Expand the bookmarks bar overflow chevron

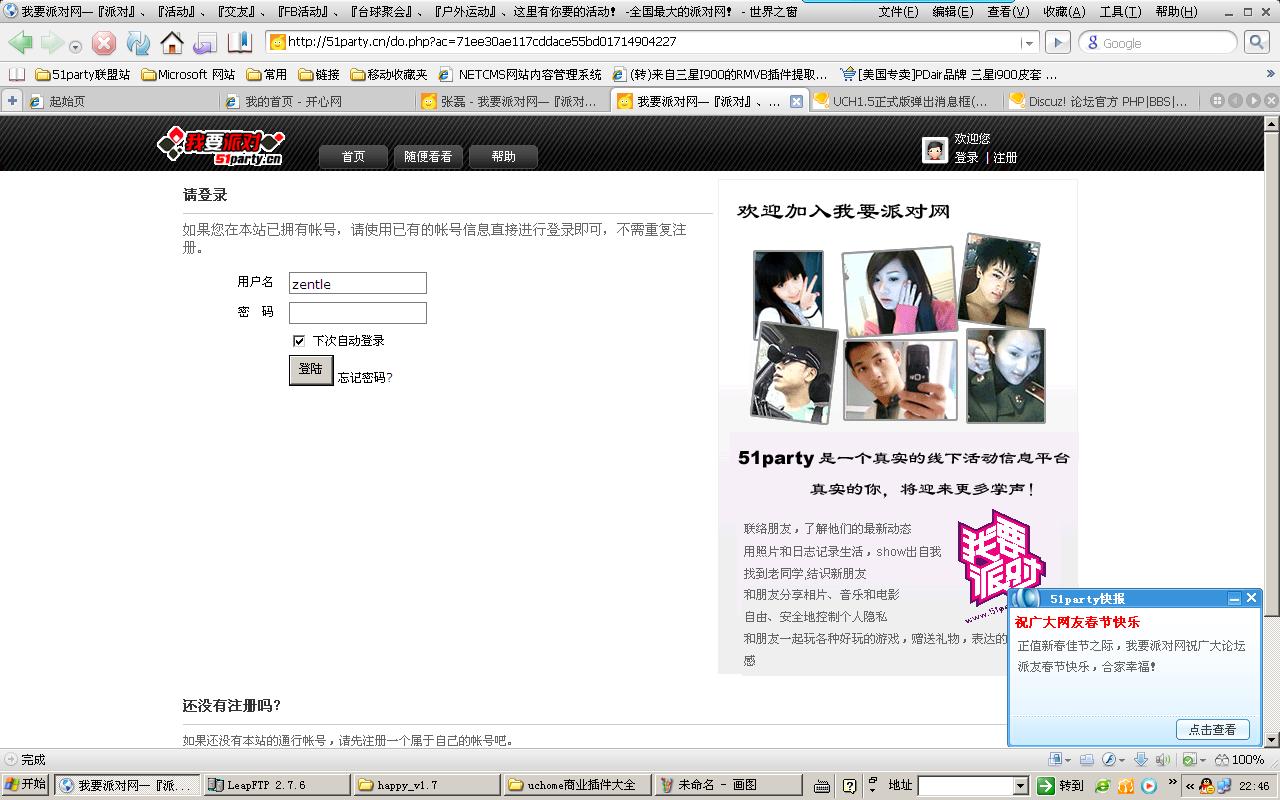point(1269,74)
